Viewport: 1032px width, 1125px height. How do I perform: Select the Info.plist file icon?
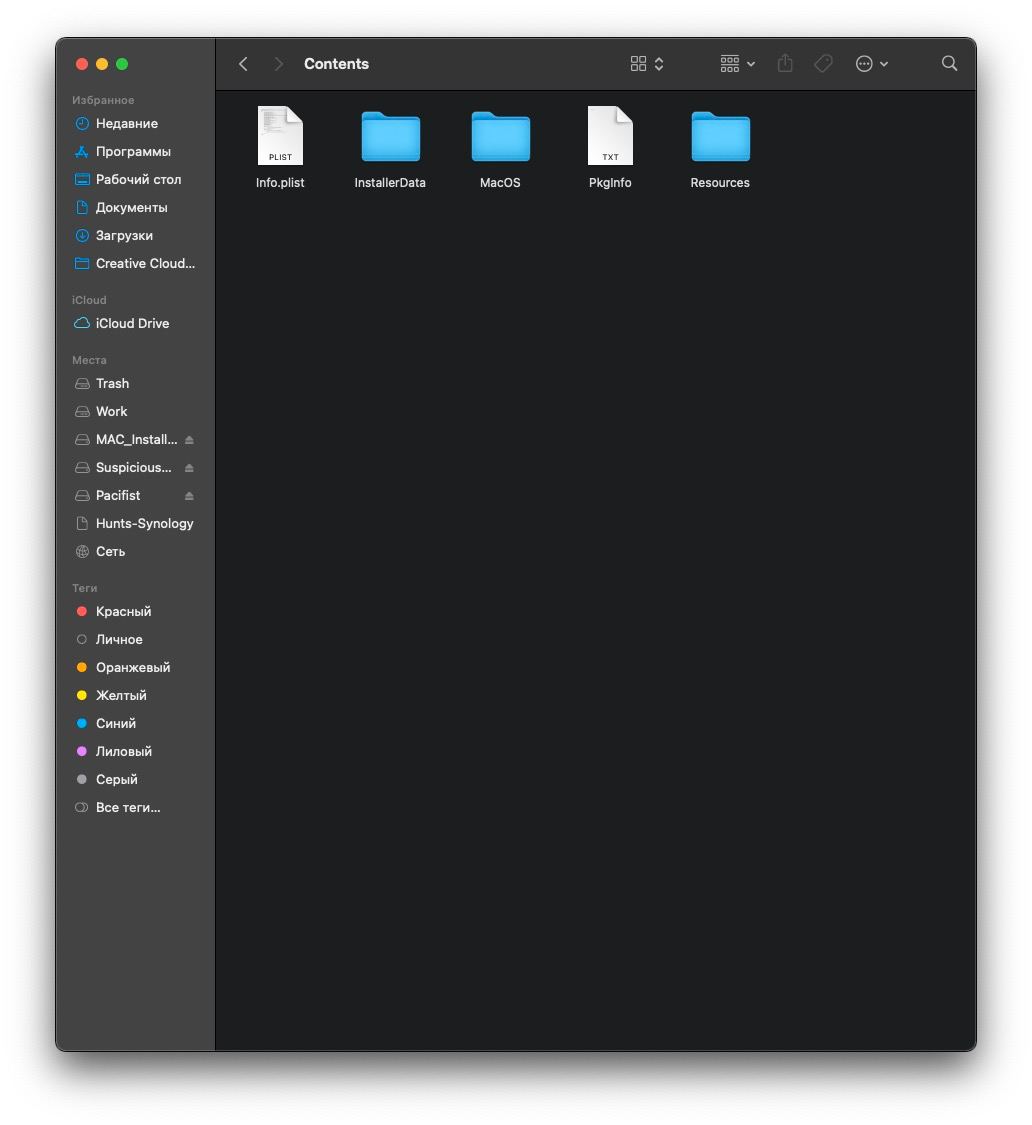pos(280,136)
